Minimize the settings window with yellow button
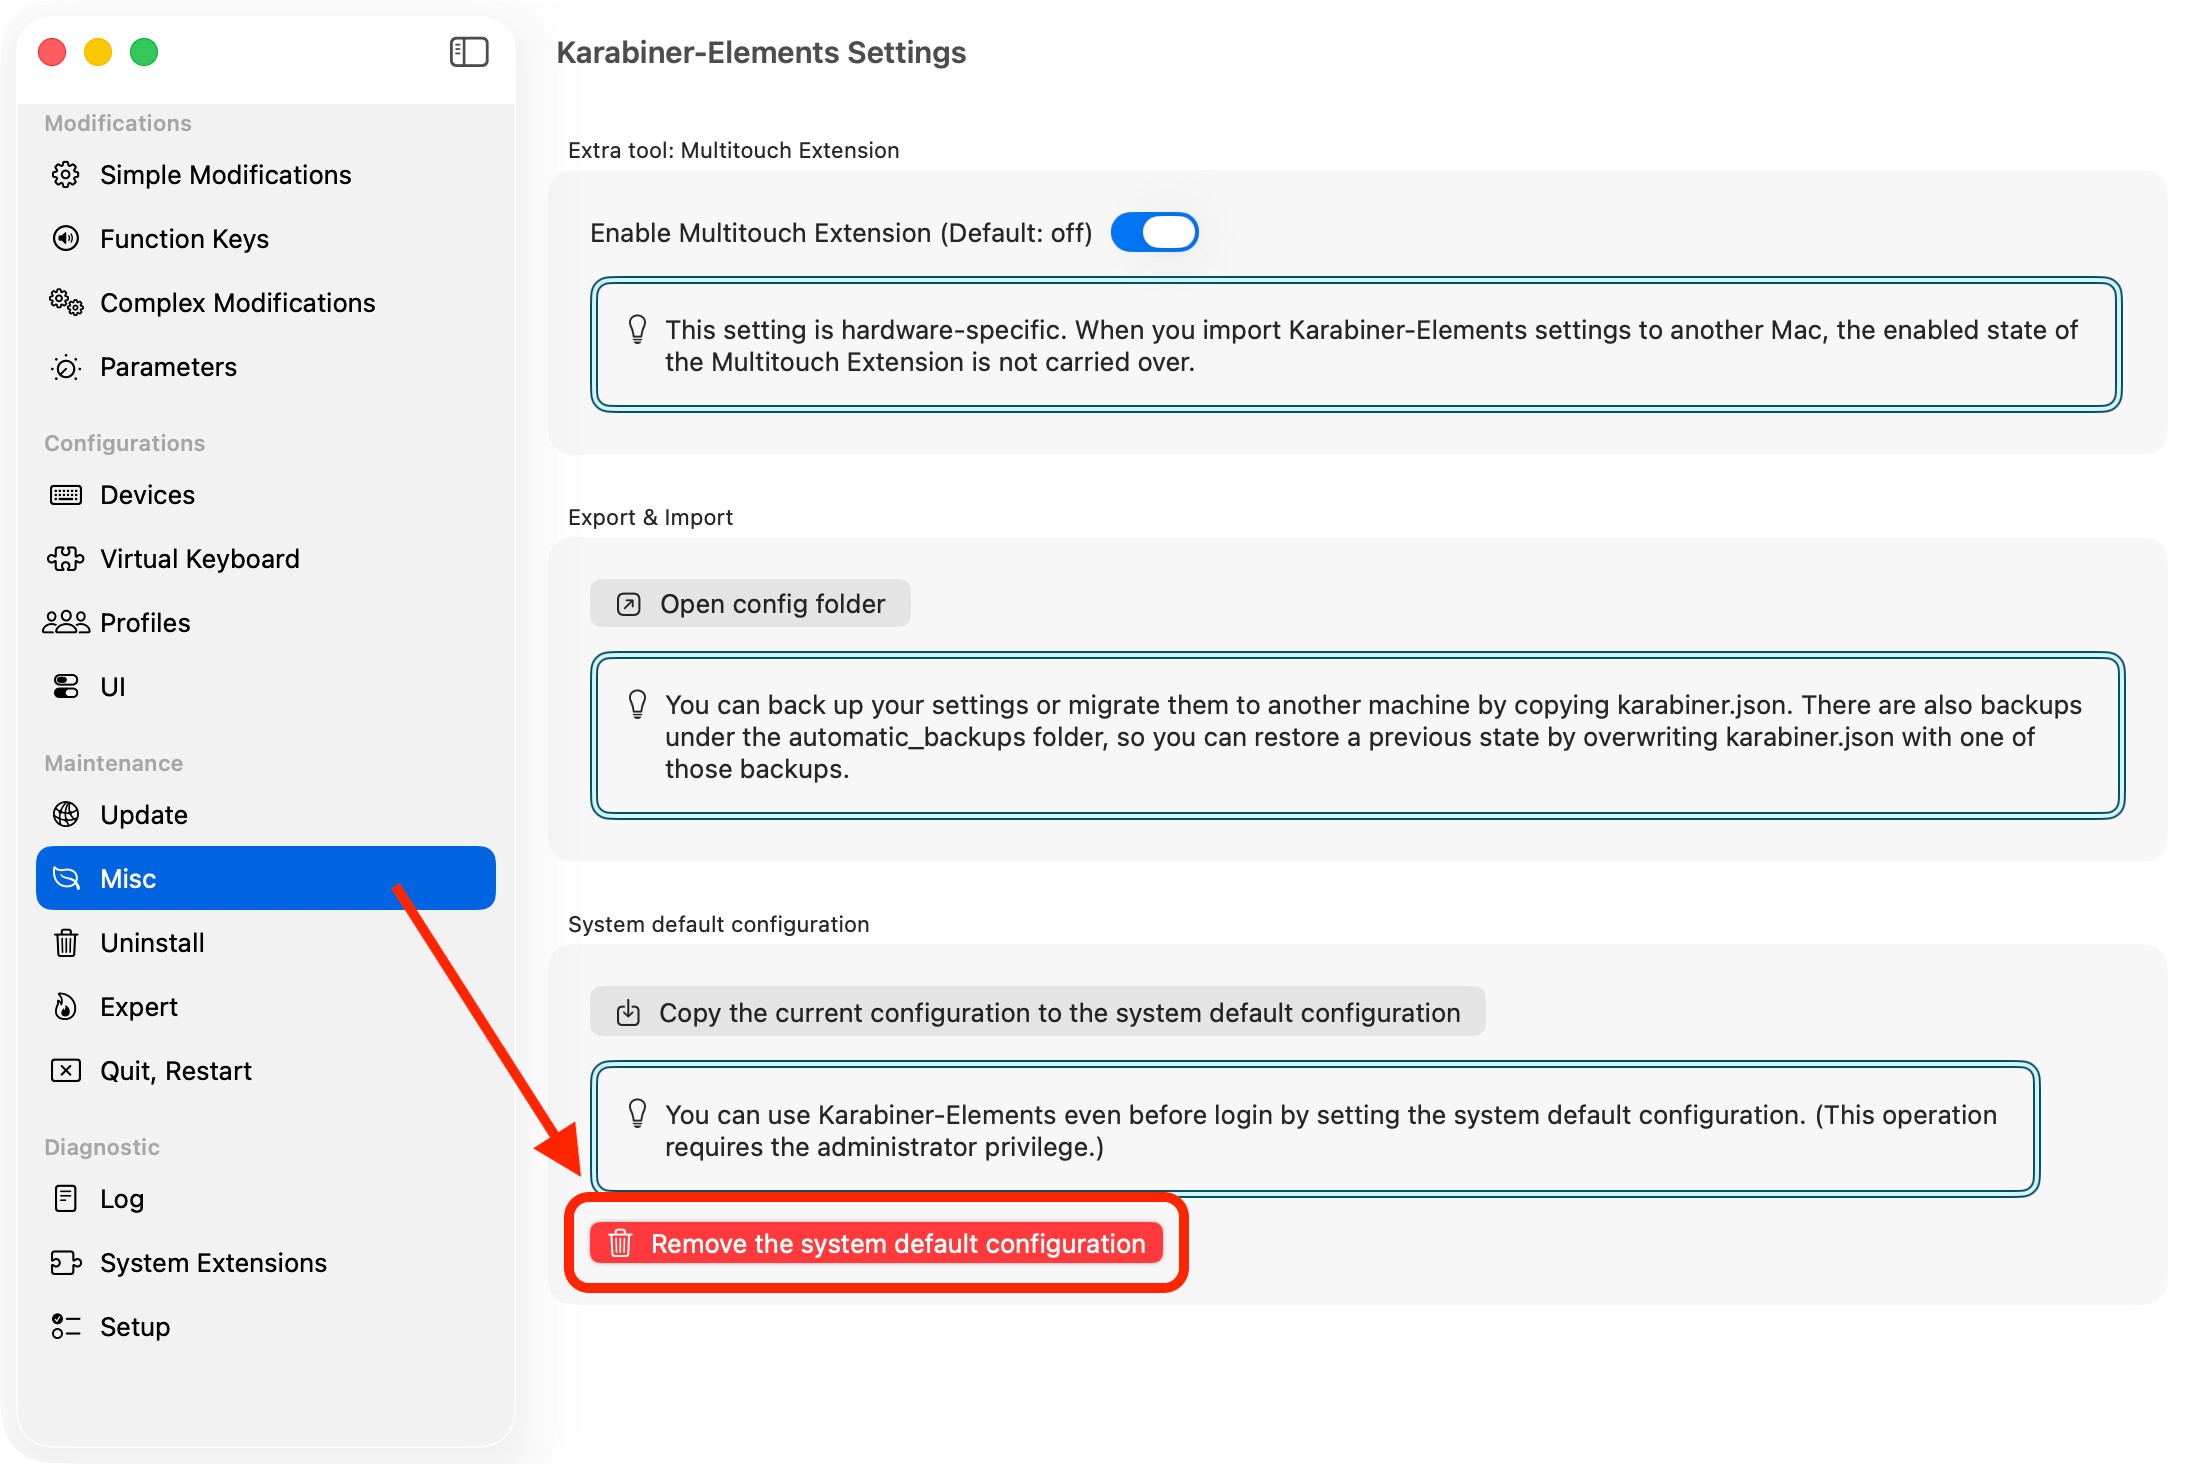The image size is (2200, 1464). click(x=98, y=52)
